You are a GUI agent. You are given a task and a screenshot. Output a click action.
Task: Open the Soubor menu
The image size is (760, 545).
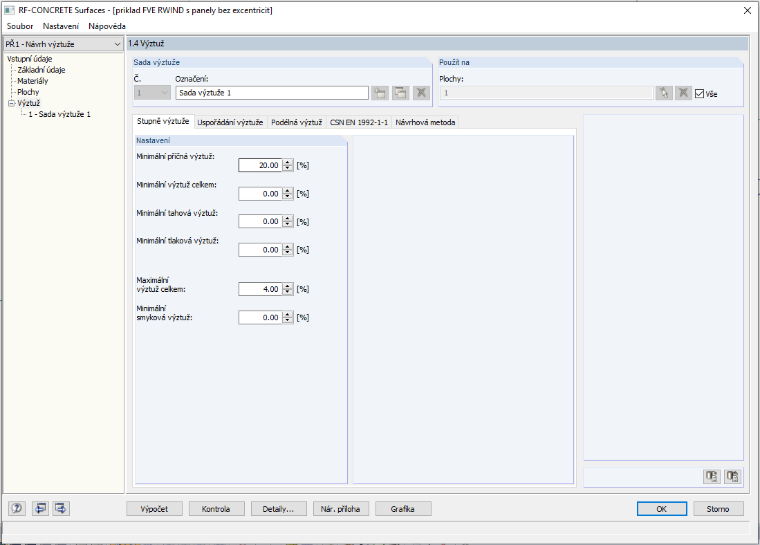pyautogui.click(x=20, y=26)
